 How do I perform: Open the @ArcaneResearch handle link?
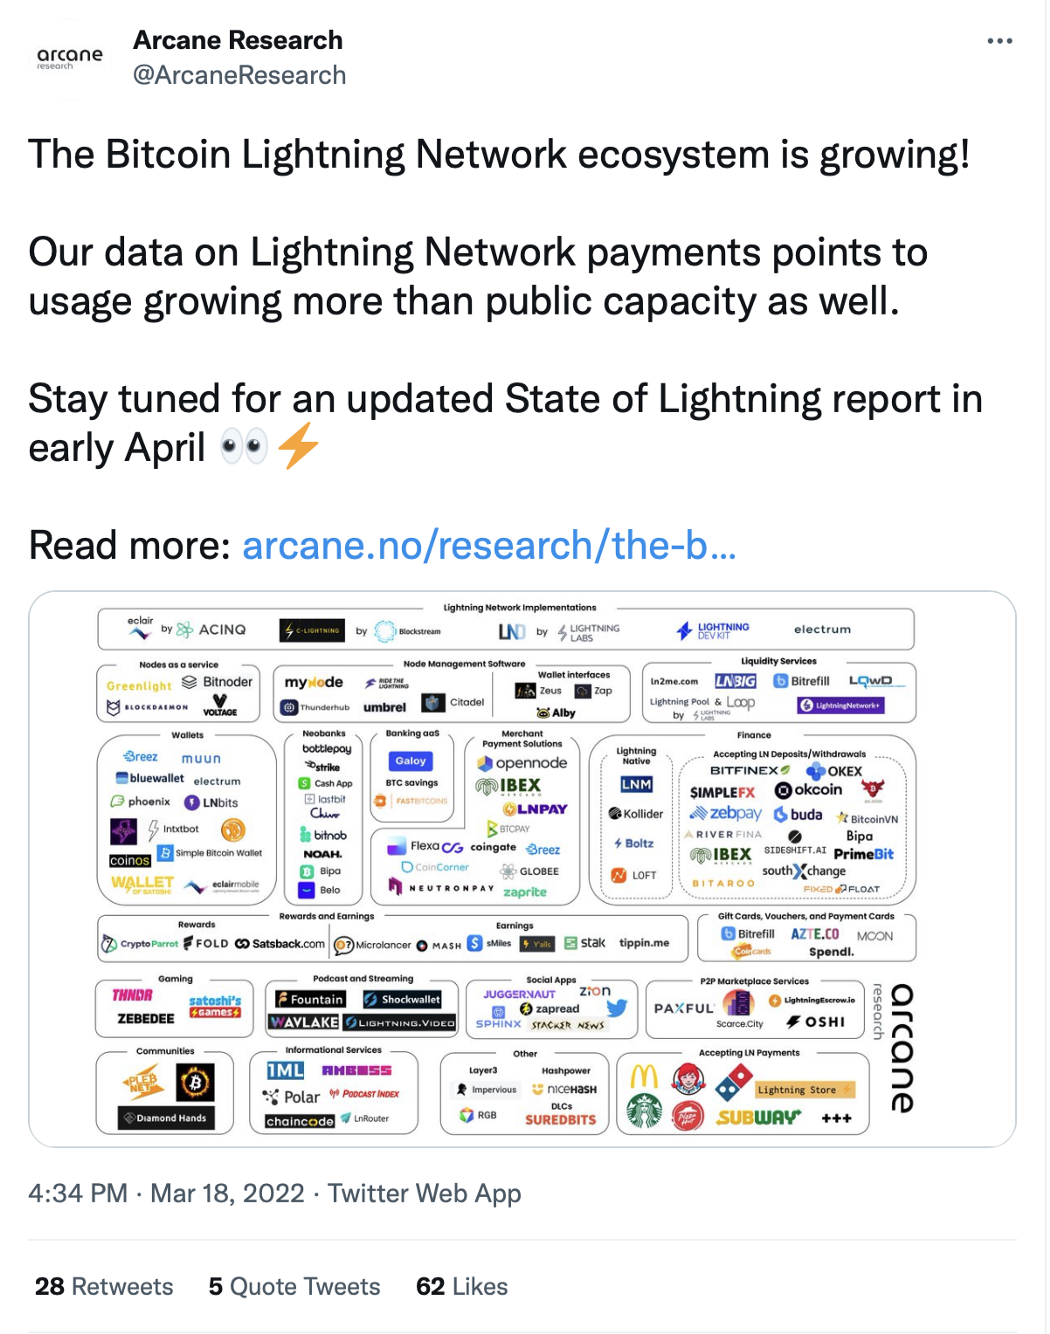240,75
